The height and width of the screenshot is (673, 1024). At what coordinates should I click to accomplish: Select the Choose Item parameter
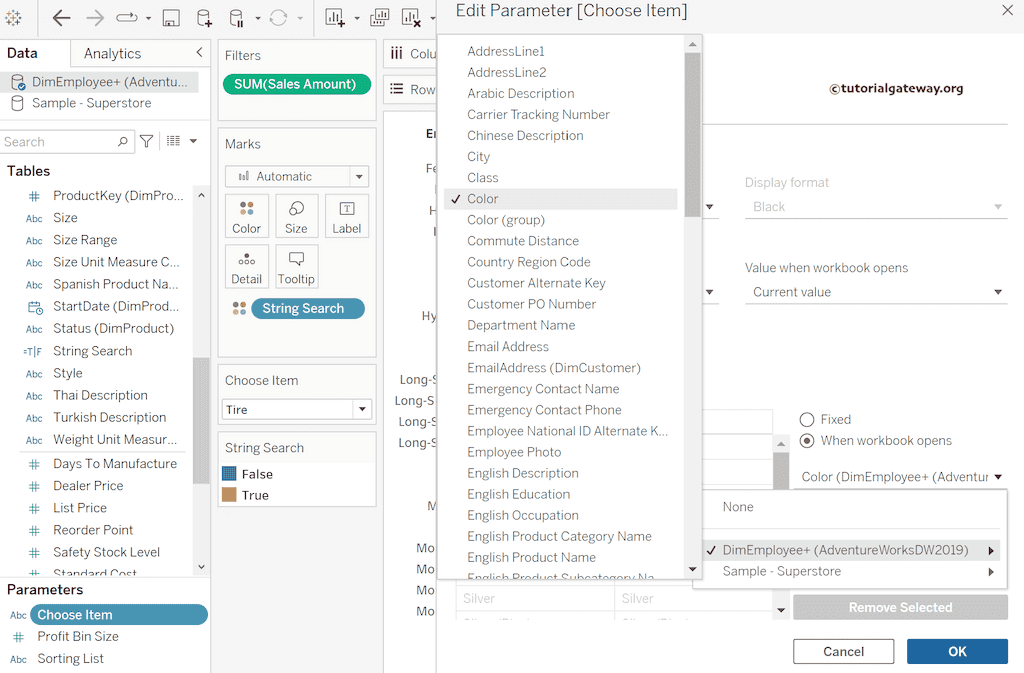pyautogui.click(x=118, y=615)
